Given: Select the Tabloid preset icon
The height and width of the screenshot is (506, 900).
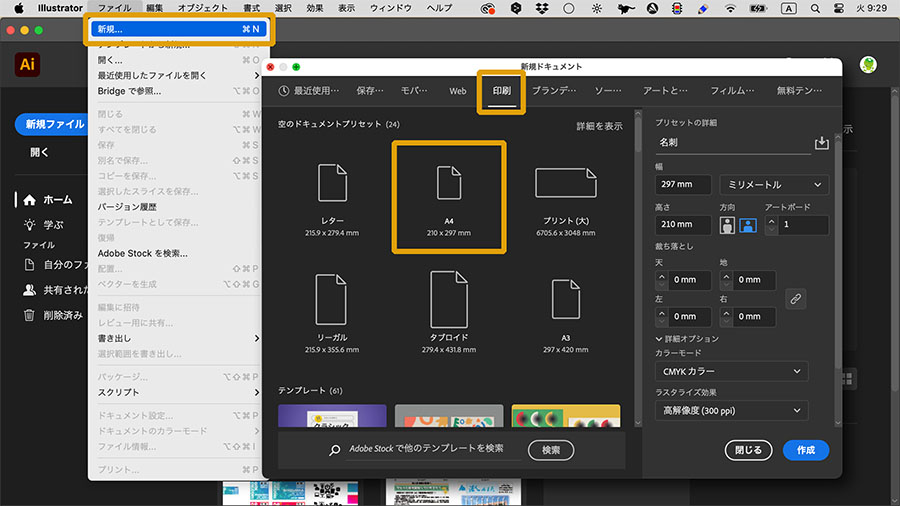Looking at the screenshot, I should pyautogui.click(x=449, y=299).
